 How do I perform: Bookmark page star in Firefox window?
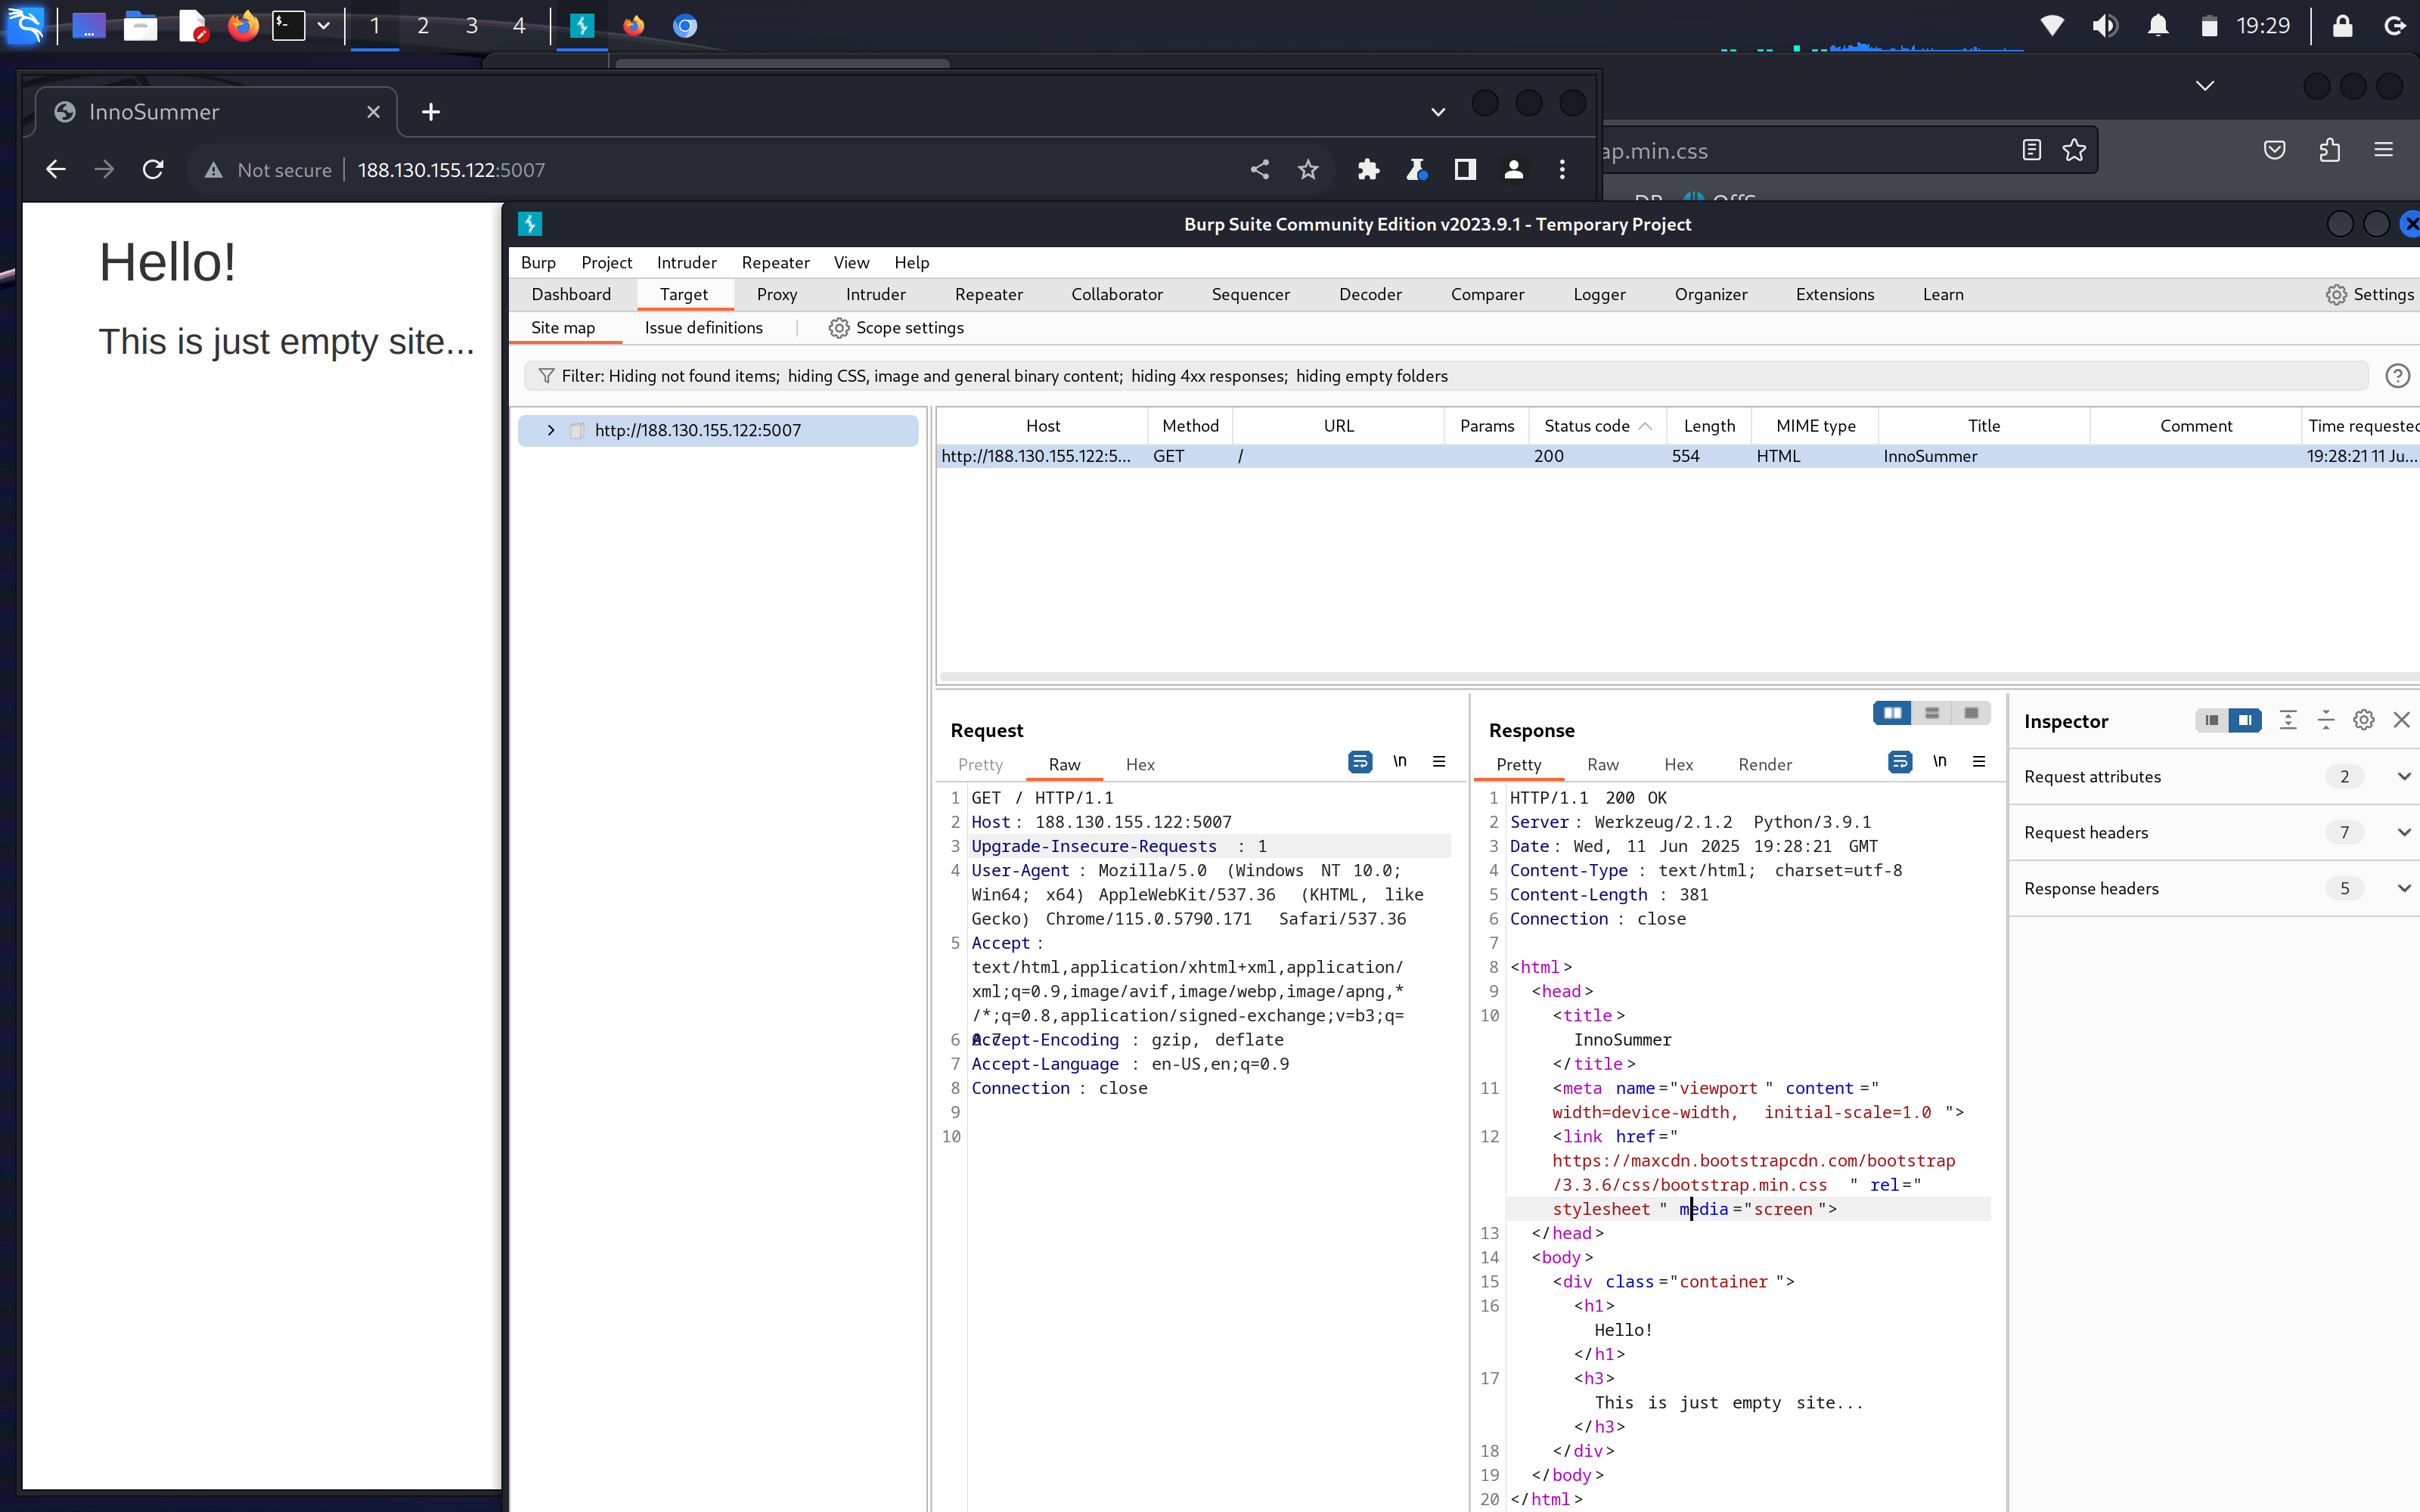click(x=2074, y=150)
